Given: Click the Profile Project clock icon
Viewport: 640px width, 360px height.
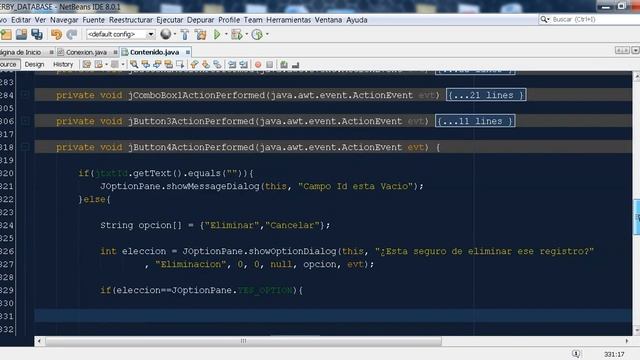Looking at the screenshot, I should pyautogui.click(x=257, y=35).
